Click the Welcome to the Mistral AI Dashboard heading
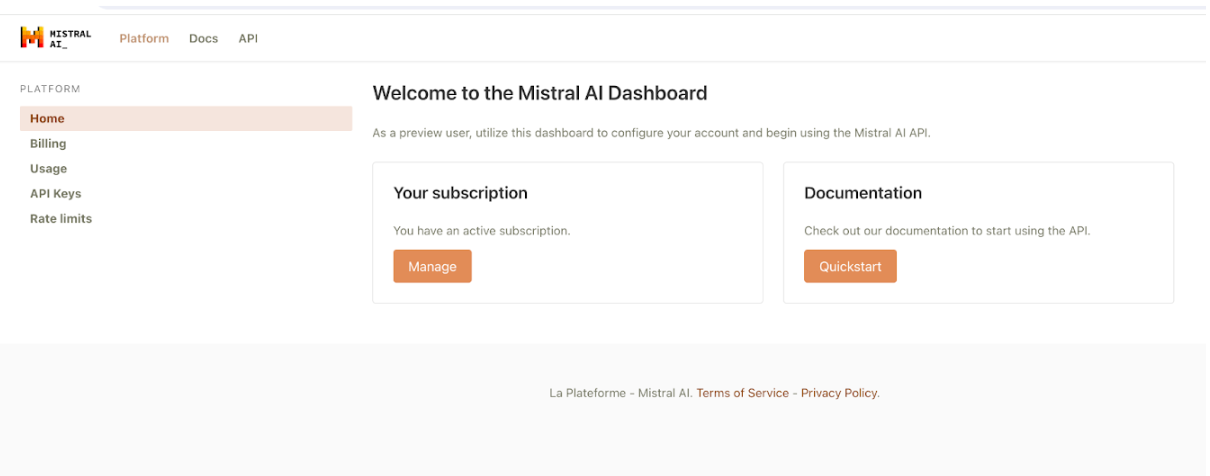Viewport: 1210px width, 476px height. click(x=540, y=93)
